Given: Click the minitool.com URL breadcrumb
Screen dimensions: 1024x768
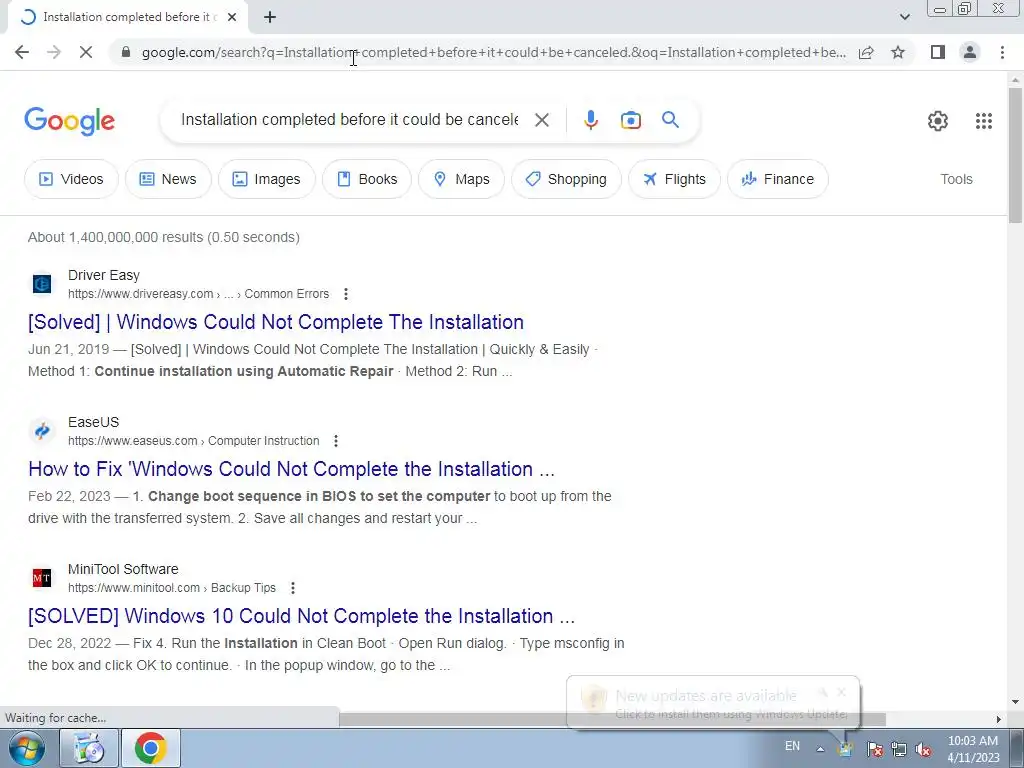Looking at the screenshot, I should click(172, 588).
